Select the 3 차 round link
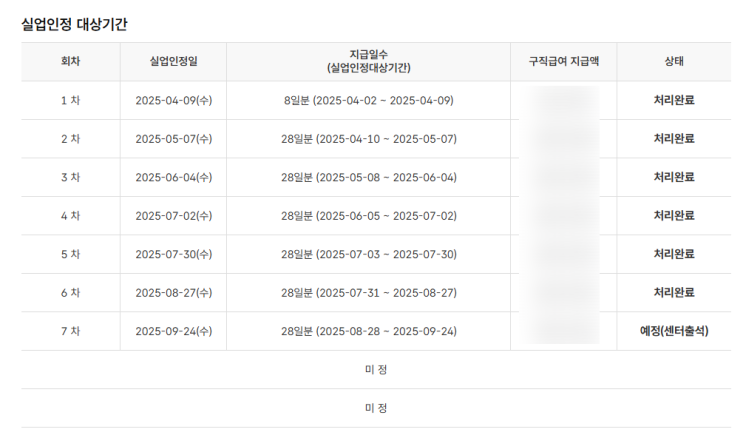Screen dimensions: 743x435 (x=70, y=177)
